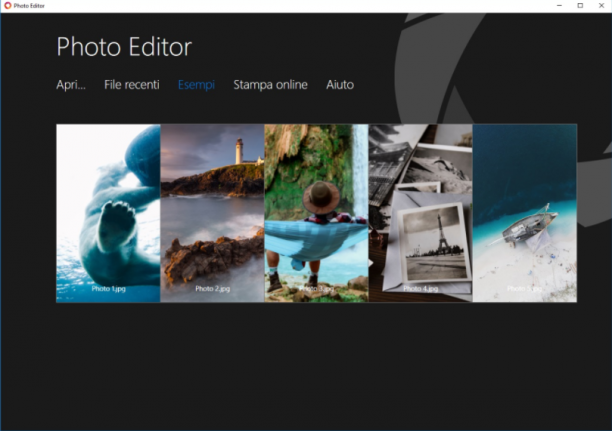Screen dimensions: 612x431
Task: Click the Photo Editor app icon in title bar
Action: coord(7,5)
